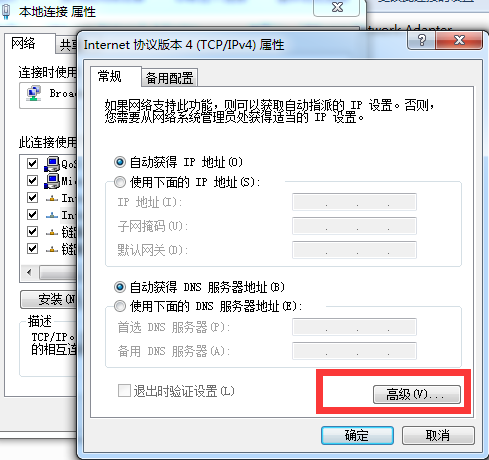Open 高级 advanced settings button
Screen dimensions: 489x460
click(417, 395)
